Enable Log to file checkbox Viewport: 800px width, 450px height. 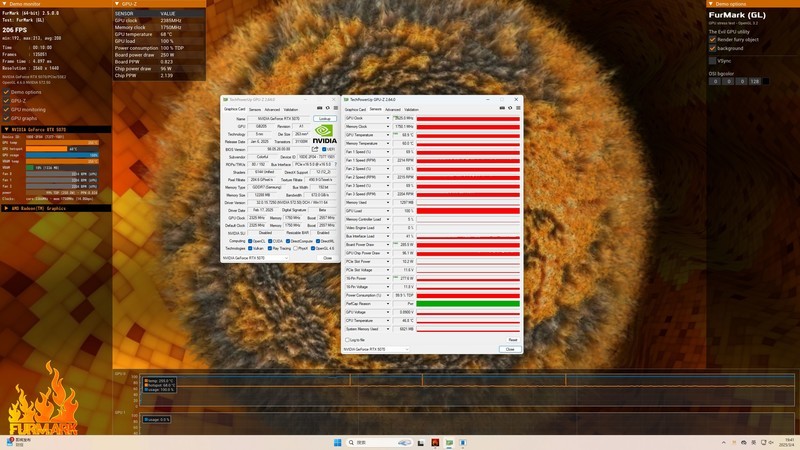click(347, 339)
